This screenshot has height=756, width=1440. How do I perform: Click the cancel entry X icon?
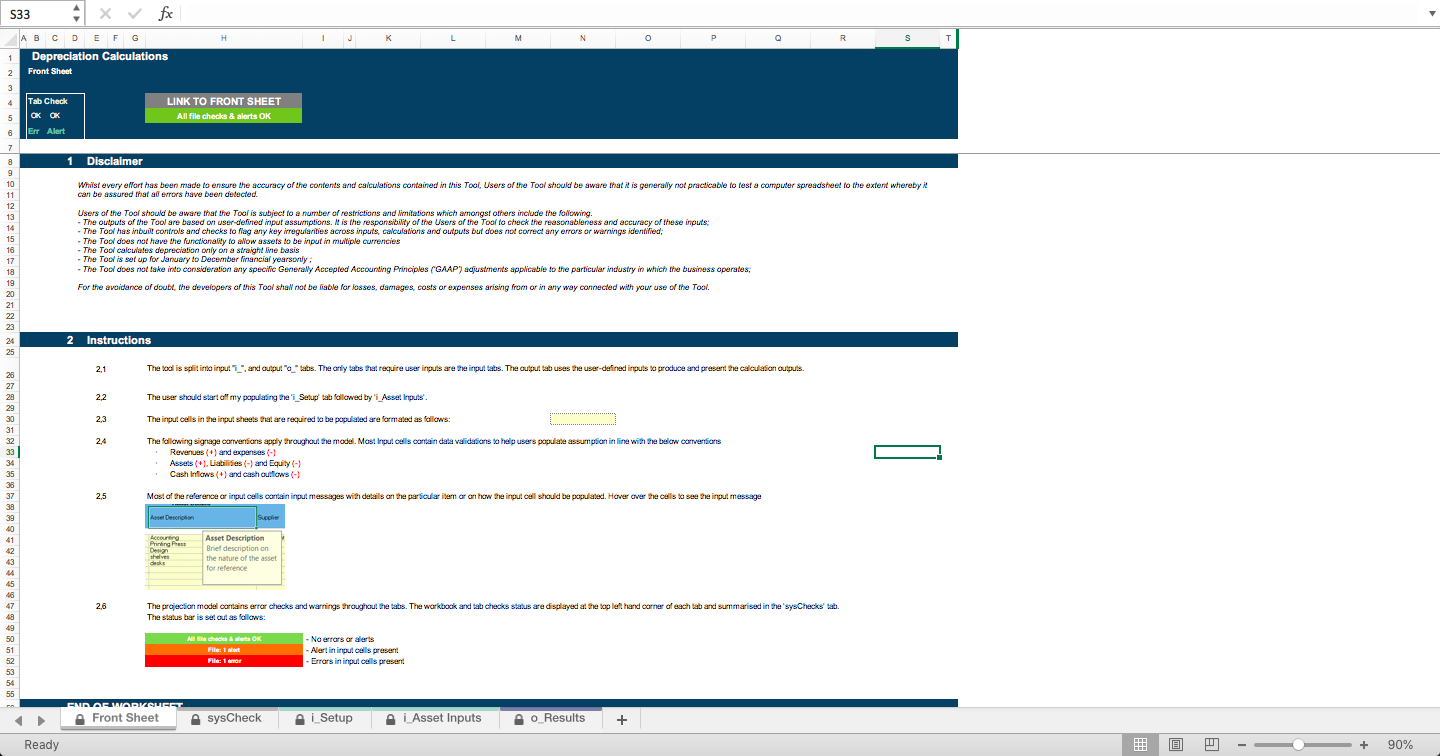pyautogui.click(x=105, y=13)
